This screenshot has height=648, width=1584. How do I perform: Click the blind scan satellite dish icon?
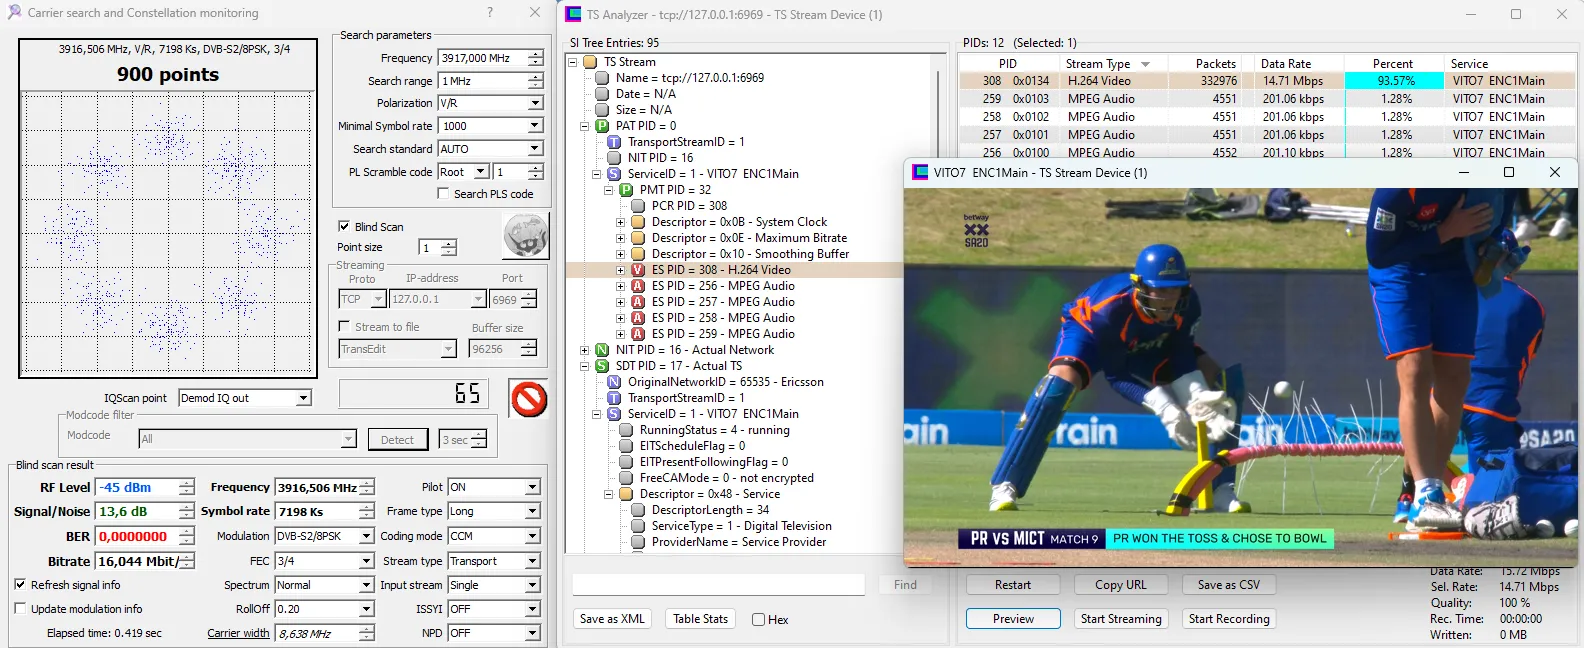(525, 237)
